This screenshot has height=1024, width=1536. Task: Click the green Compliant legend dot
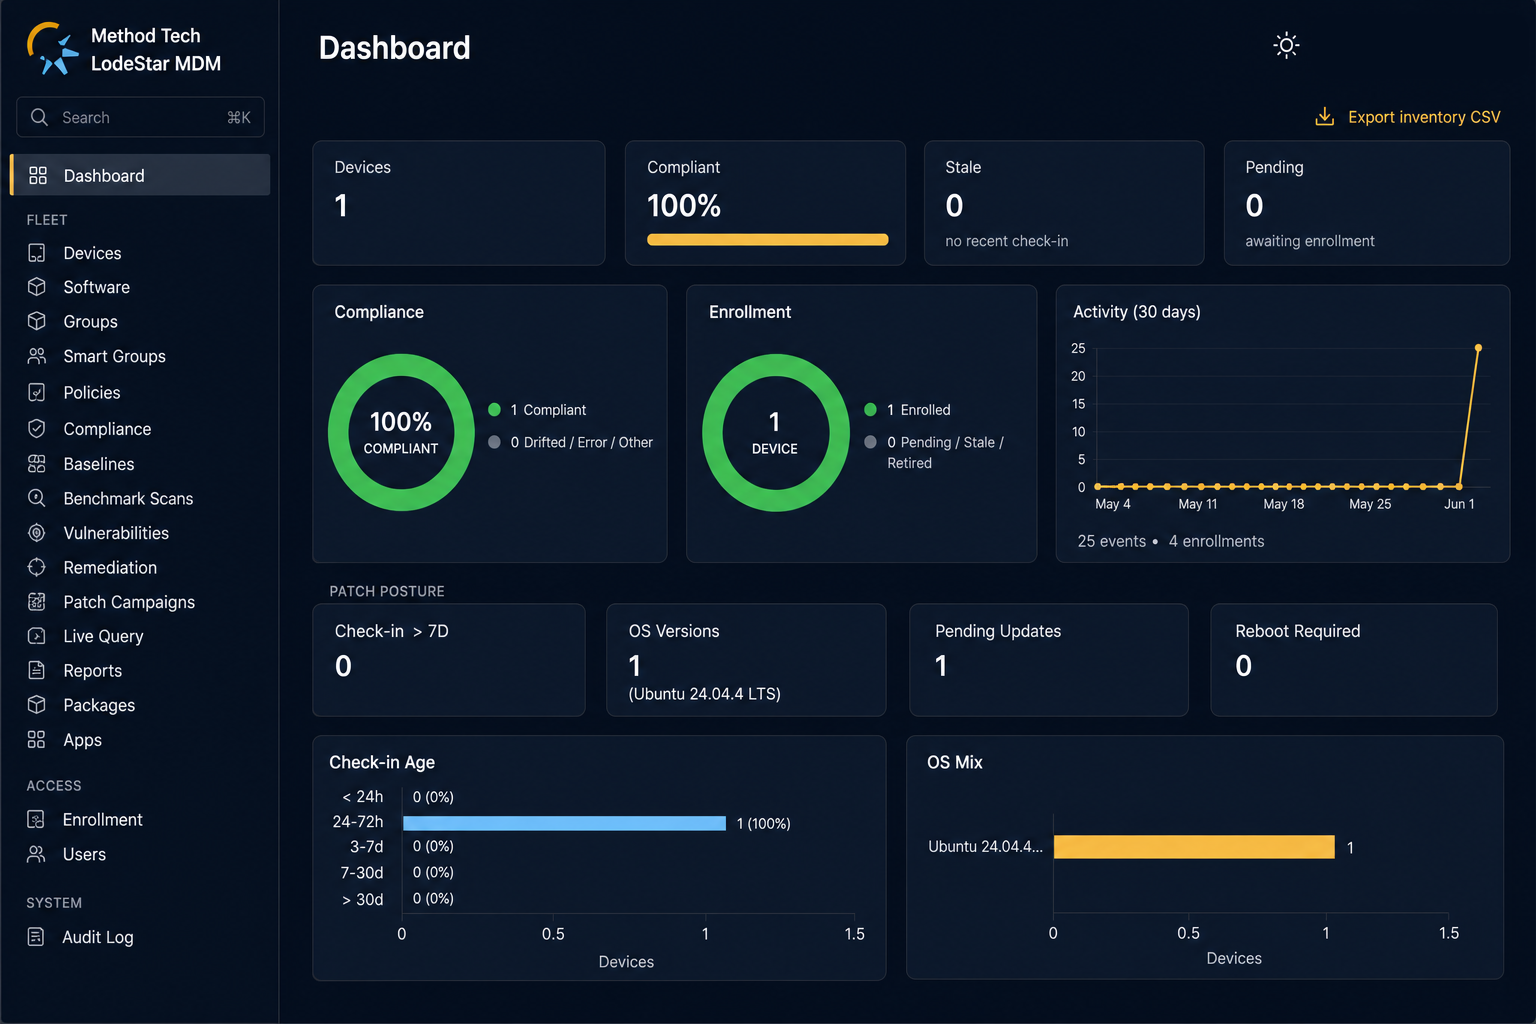[x=494, y=410]
